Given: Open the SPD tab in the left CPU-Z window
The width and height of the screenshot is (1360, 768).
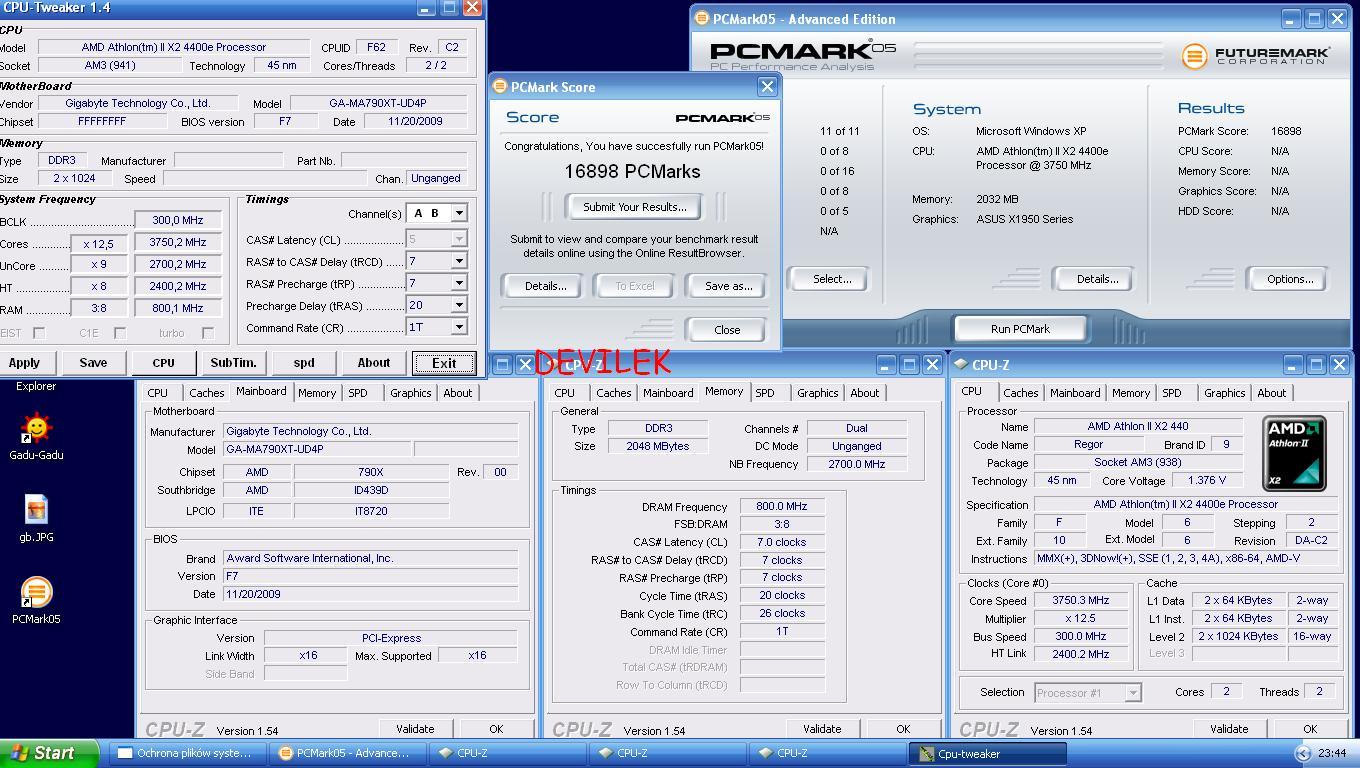Looking at the screenshot, I should pos(358,393).
